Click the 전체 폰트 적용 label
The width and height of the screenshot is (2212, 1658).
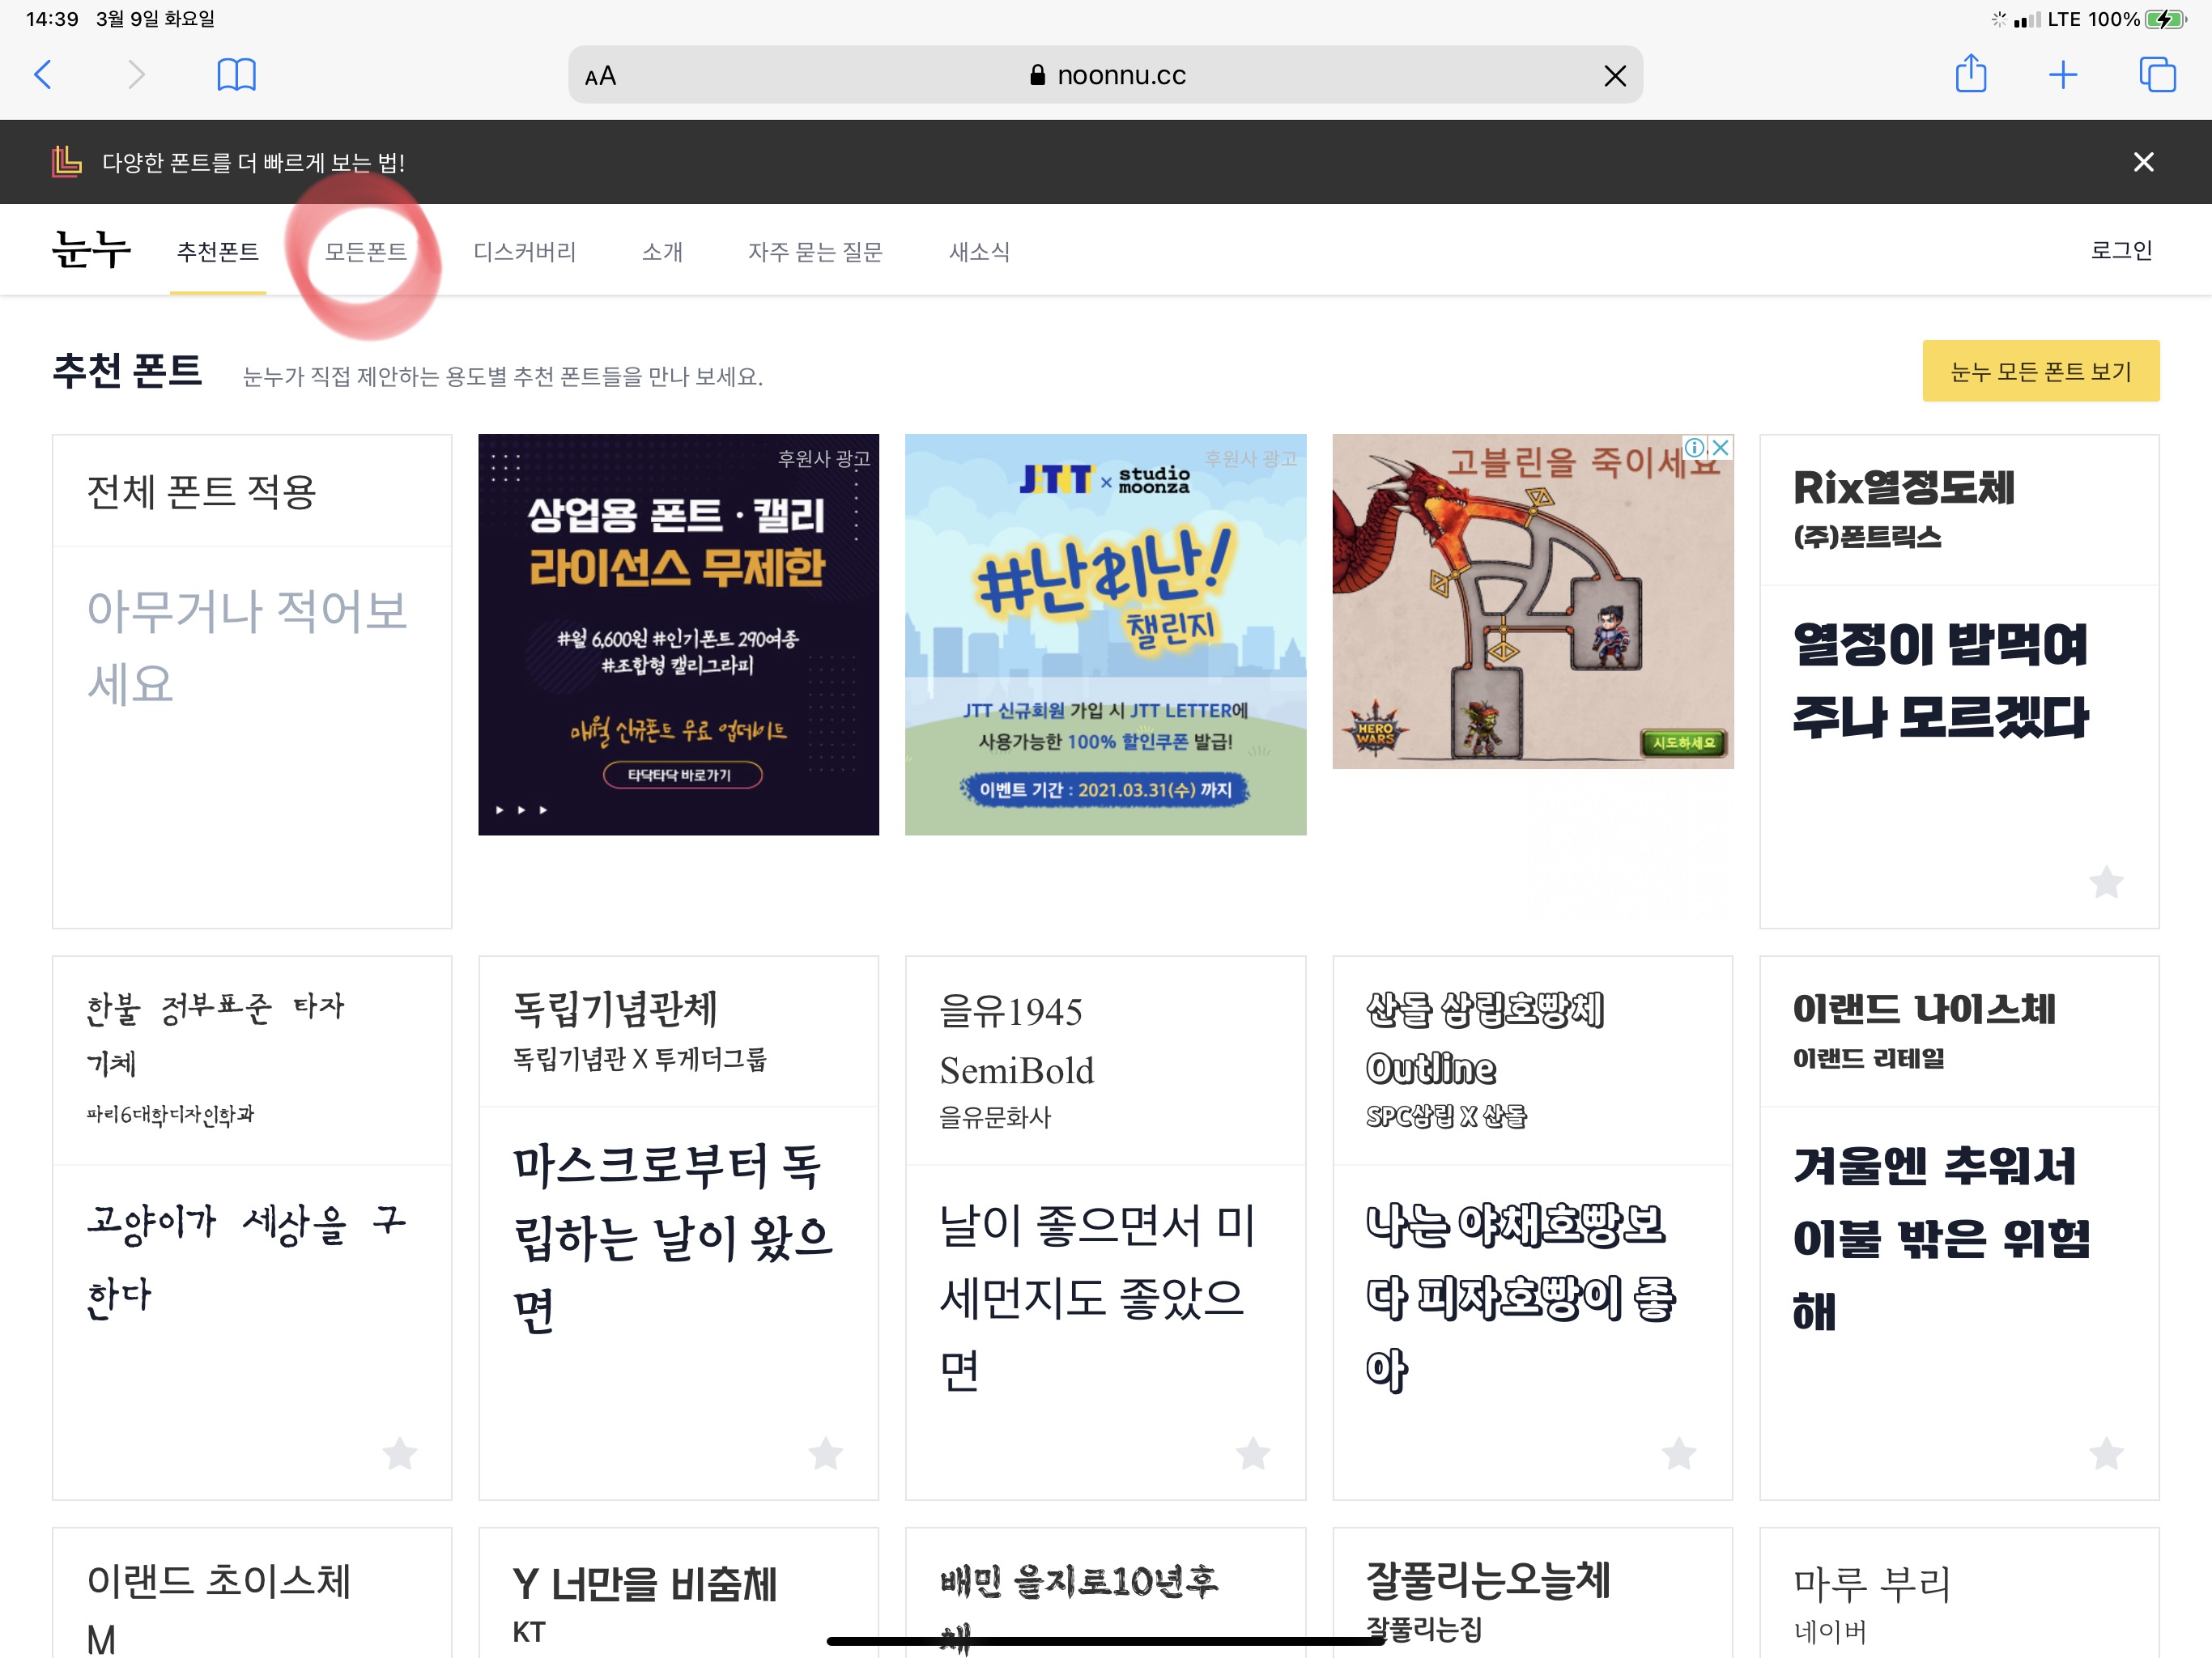(201, 491)
